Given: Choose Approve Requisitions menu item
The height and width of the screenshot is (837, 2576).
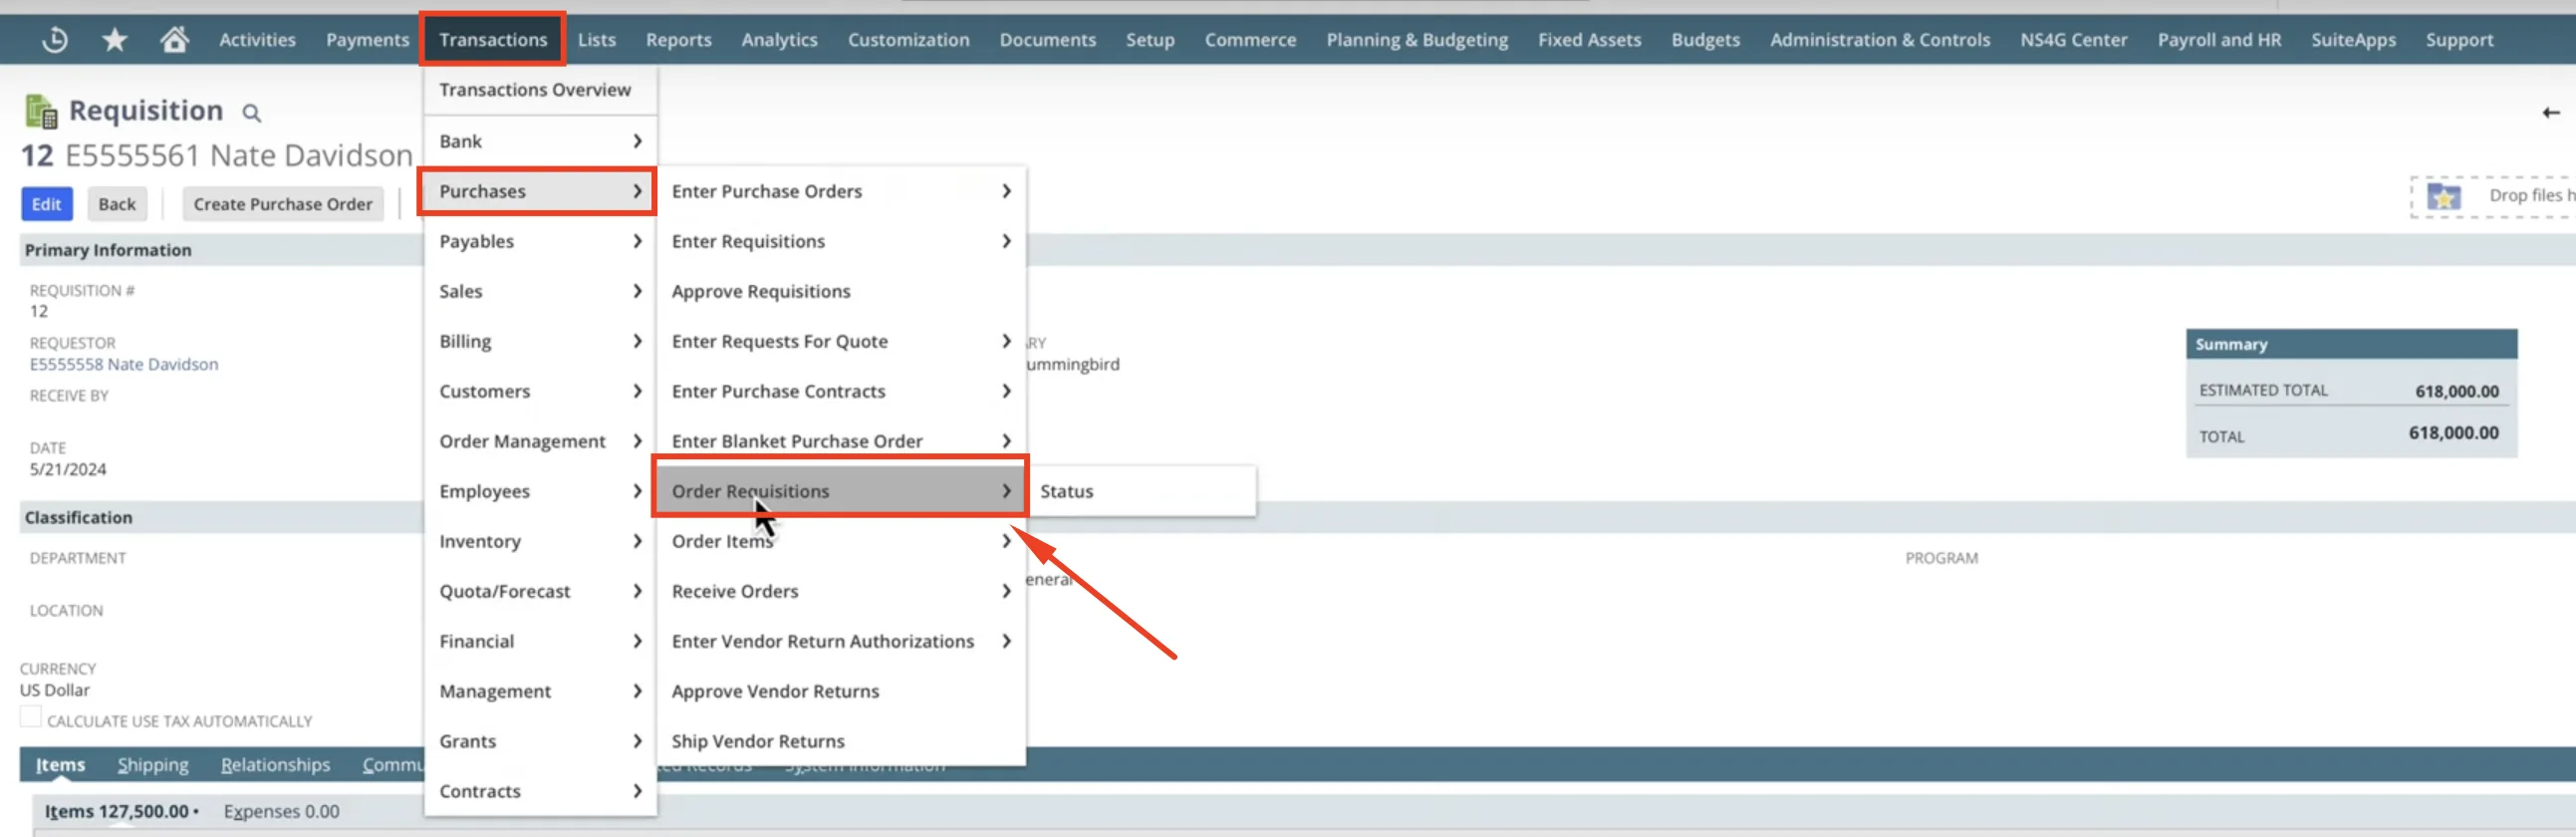Looking at the screenshot, I should tap(840, 291).
